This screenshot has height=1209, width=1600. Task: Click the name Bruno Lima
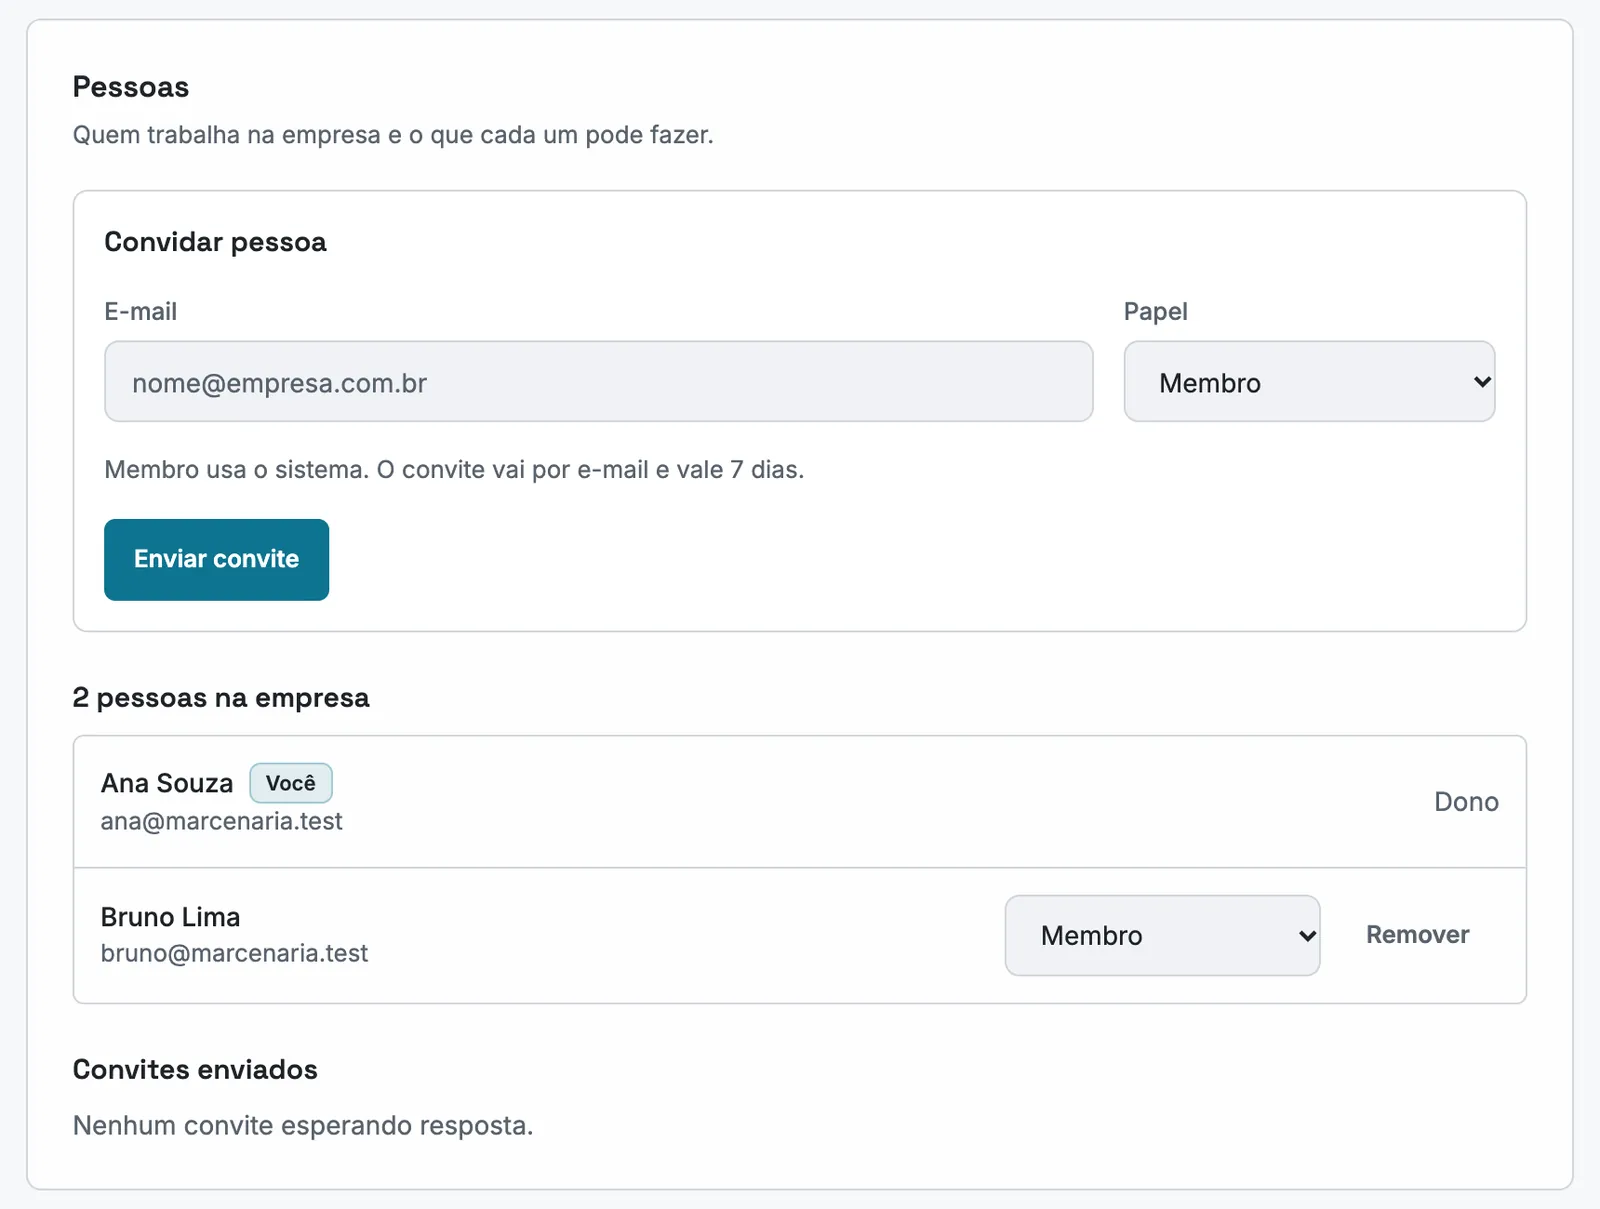[x=171, y=917]
